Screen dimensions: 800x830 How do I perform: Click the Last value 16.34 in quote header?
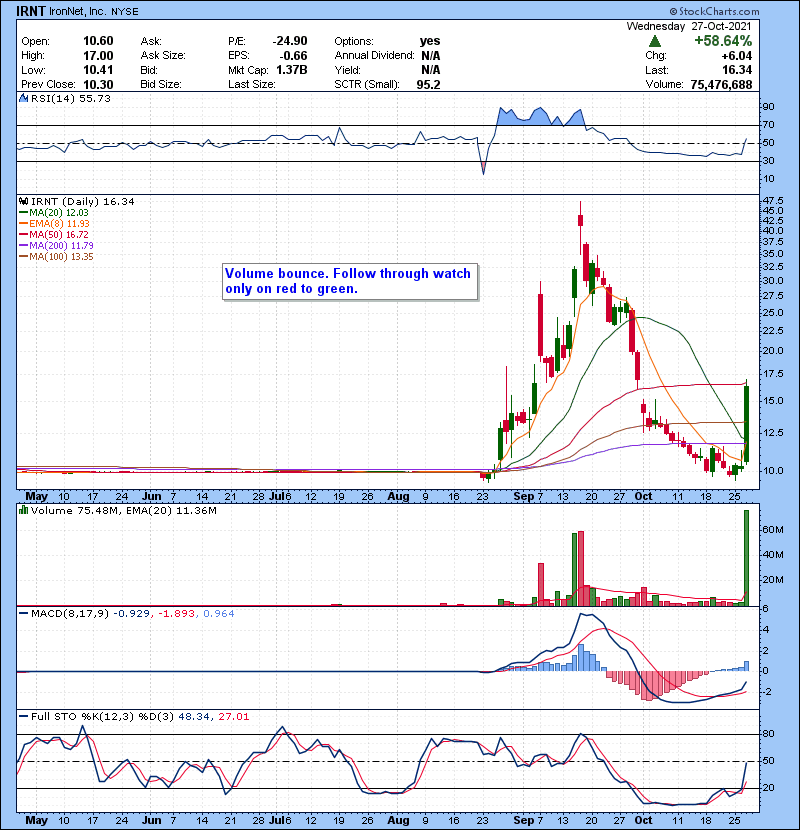click(737, 70)
